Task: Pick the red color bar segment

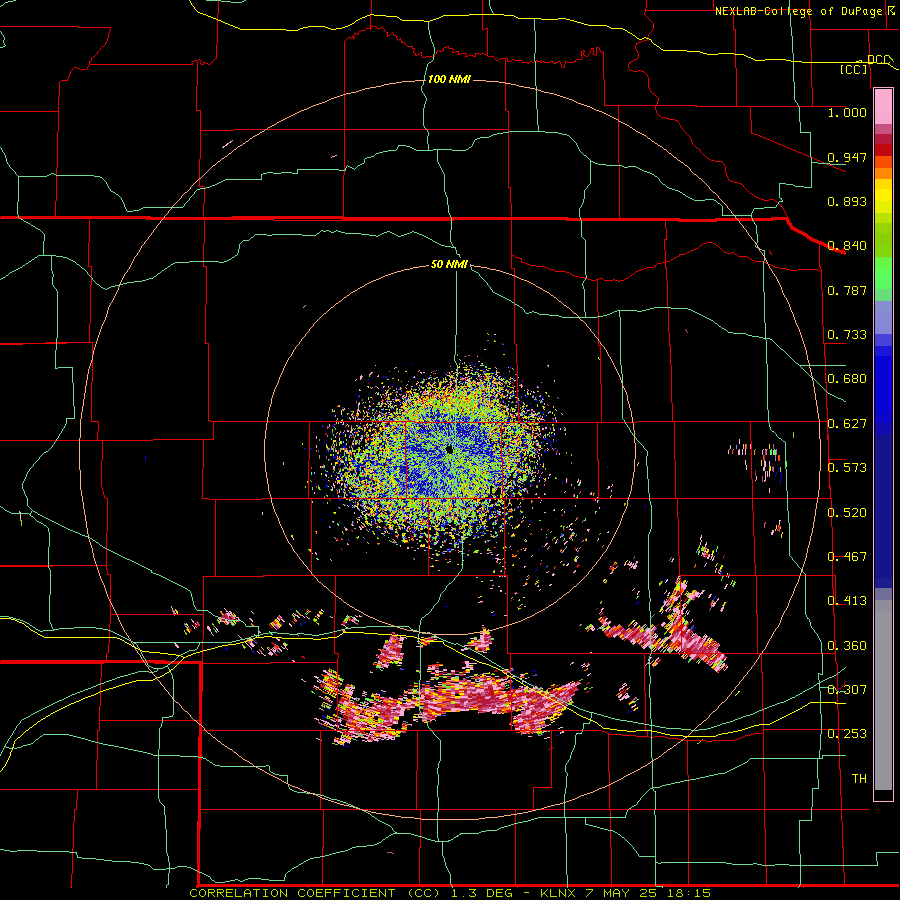Action: coord(883,150)
